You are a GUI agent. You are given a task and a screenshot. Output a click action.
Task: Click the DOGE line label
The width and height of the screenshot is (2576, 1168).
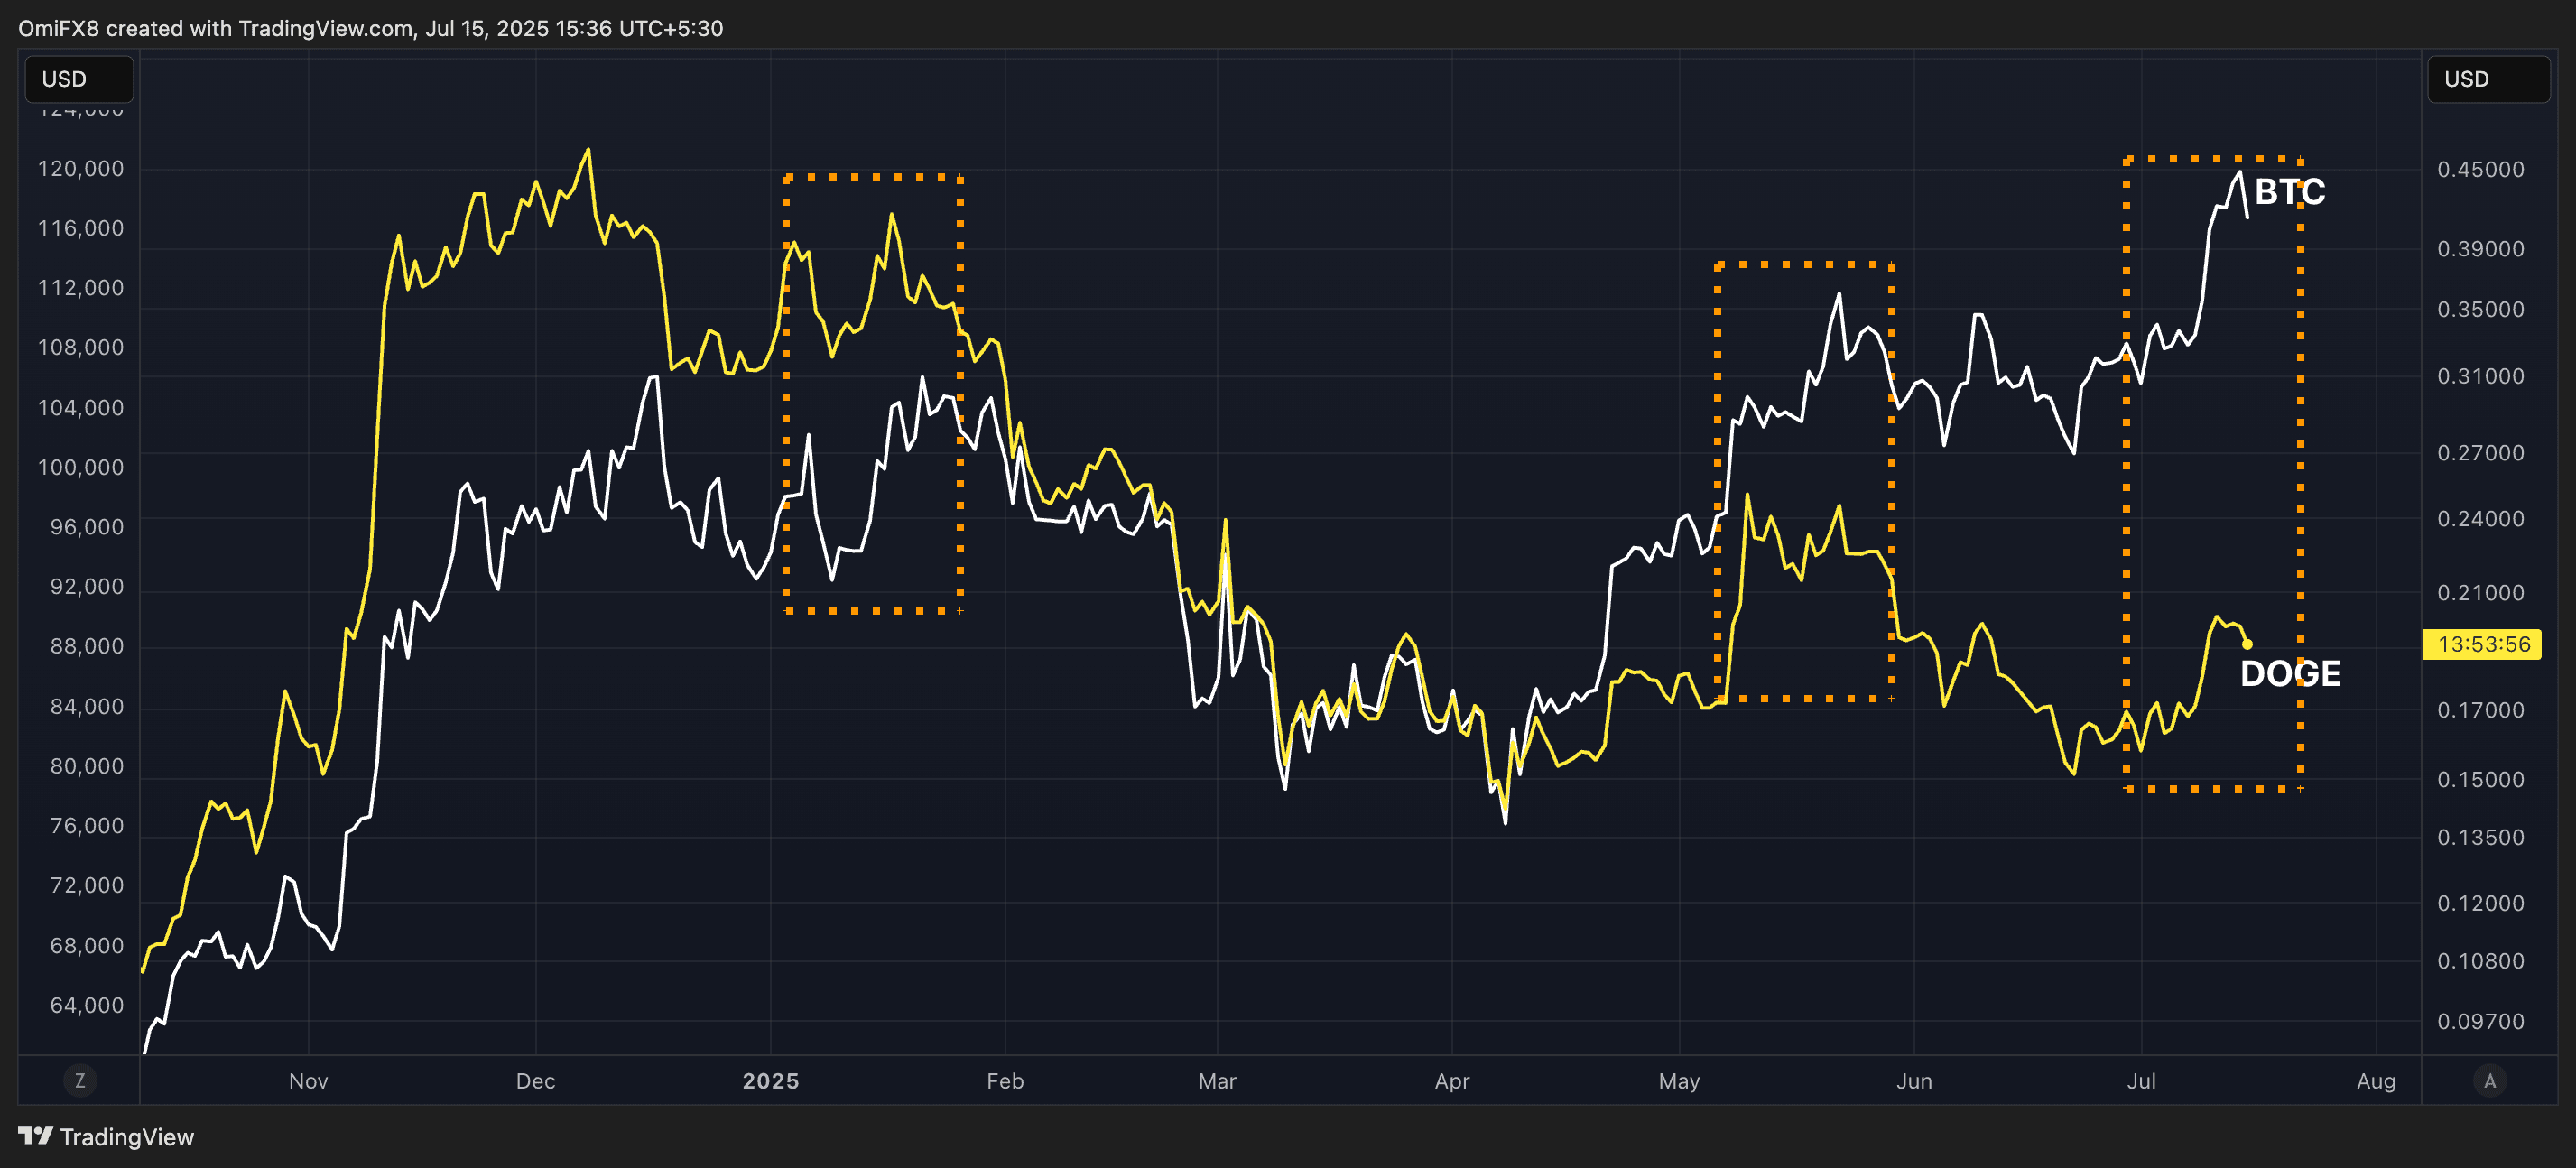[2289, 673]
